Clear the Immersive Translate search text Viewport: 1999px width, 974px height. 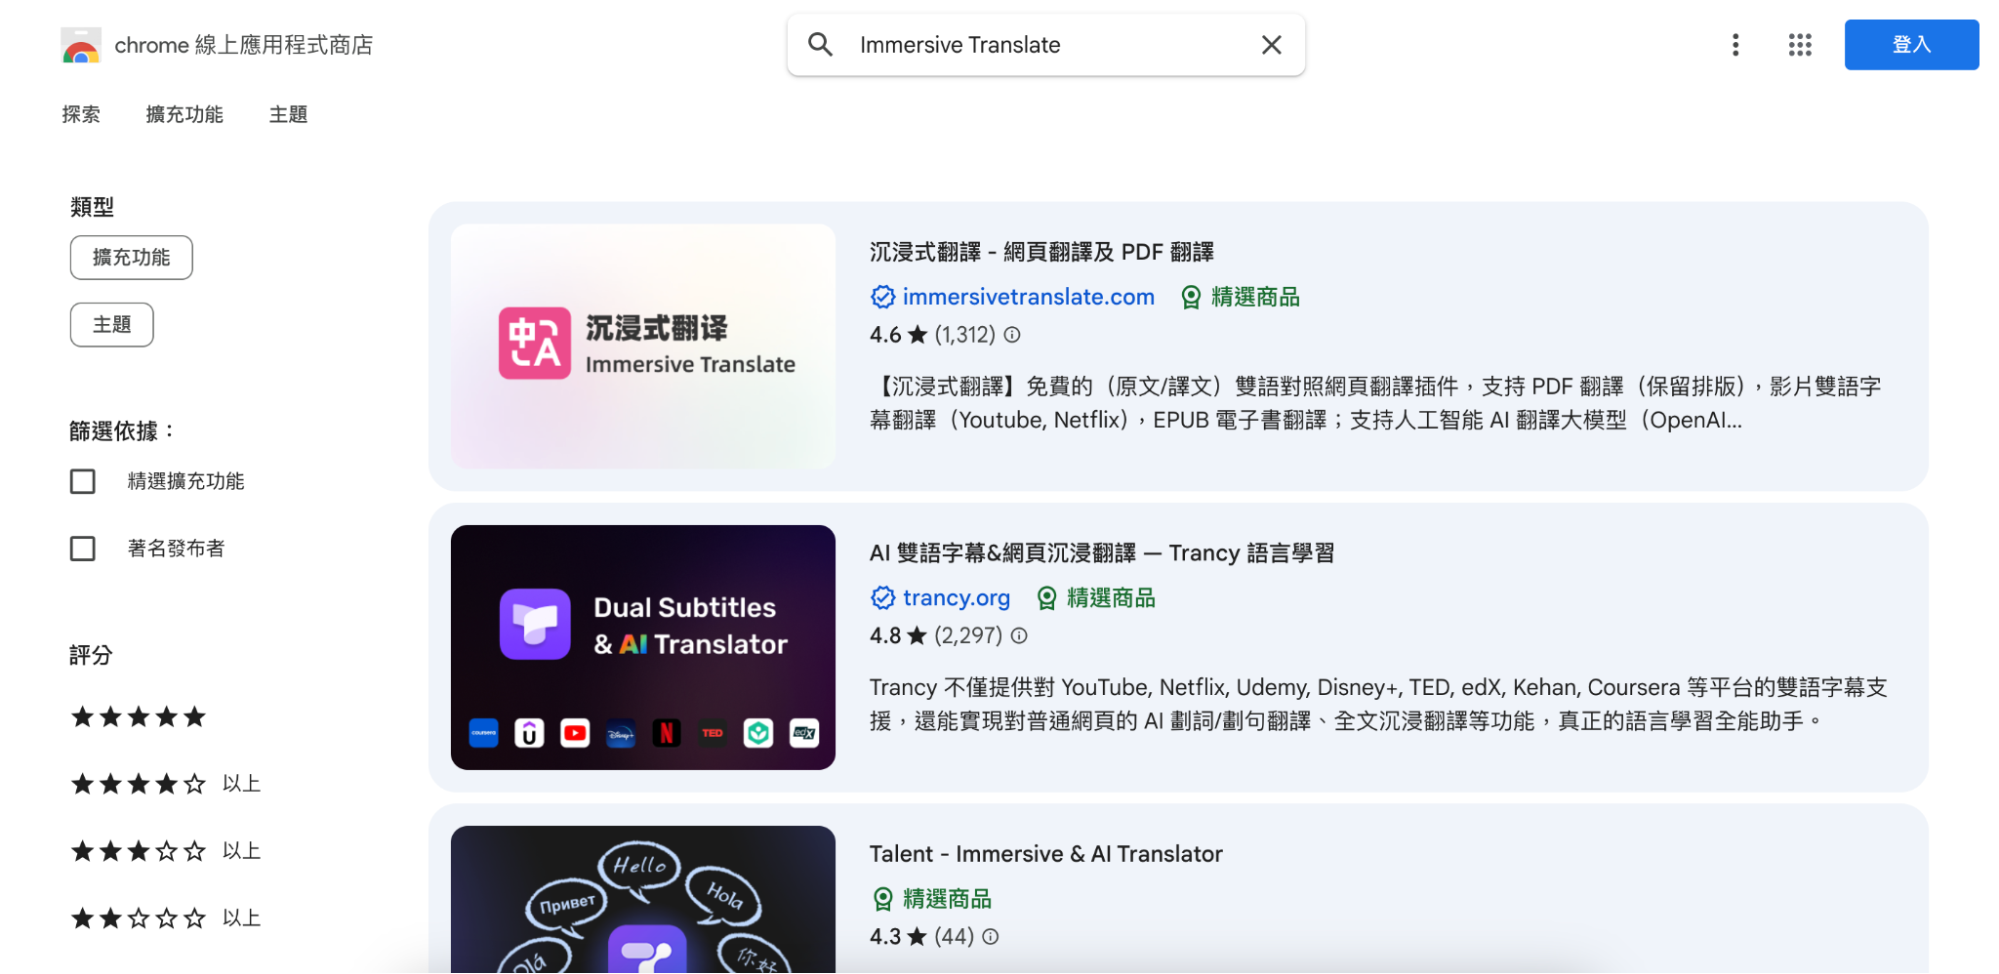click(x=1271, y=45)
